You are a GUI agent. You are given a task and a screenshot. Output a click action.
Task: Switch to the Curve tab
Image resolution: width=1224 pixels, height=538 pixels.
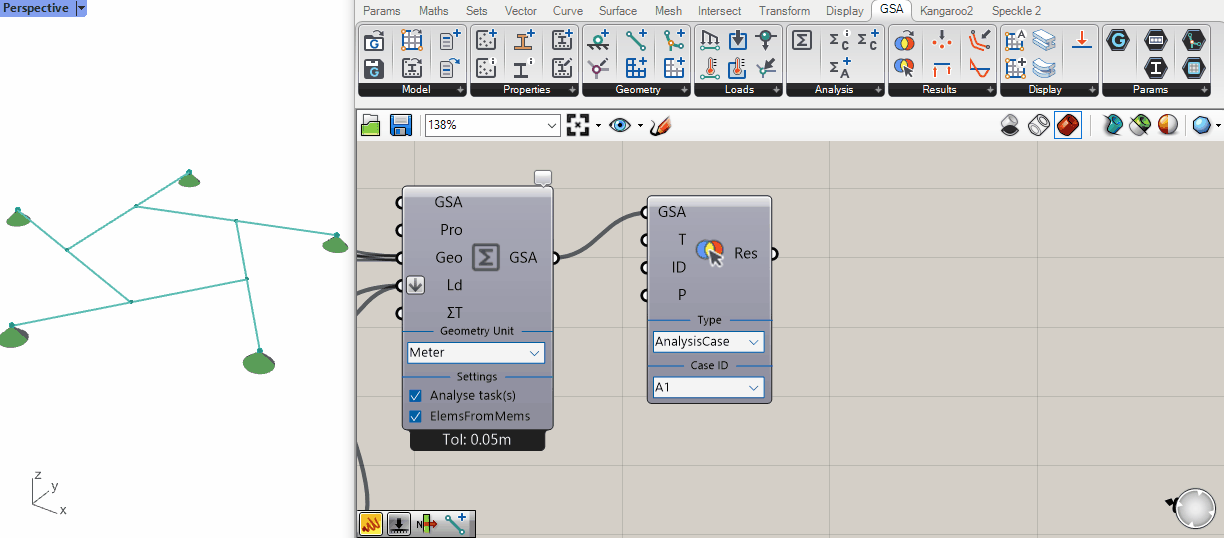pos(568,11)
